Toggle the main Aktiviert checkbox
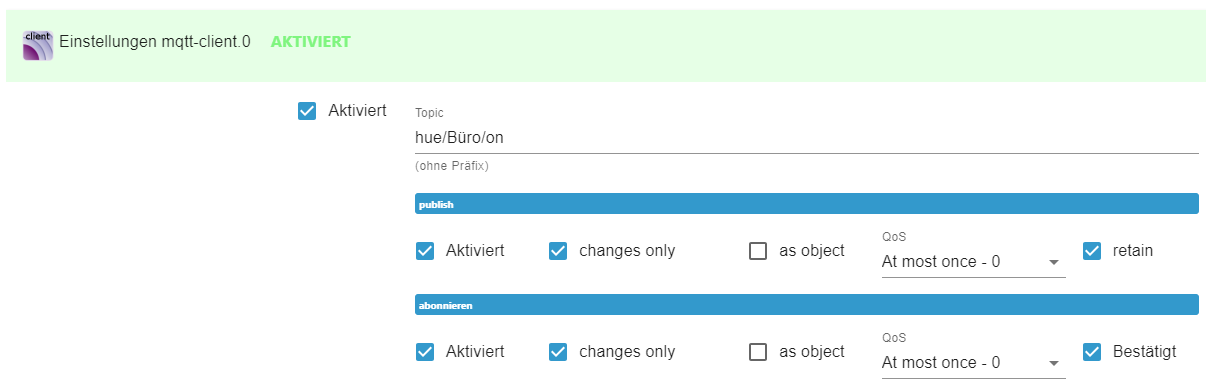This screenshot has width=1206, height=385. tap(307, 111)
